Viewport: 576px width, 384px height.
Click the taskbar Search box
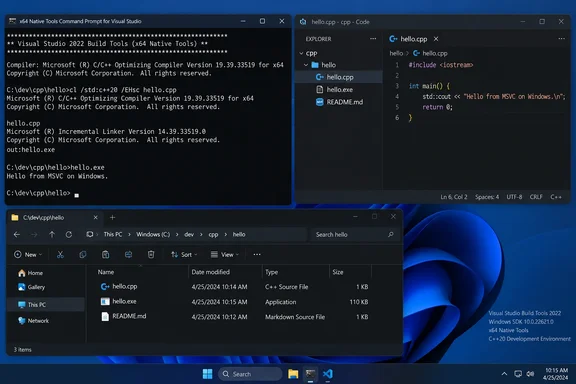coord(251,374)
